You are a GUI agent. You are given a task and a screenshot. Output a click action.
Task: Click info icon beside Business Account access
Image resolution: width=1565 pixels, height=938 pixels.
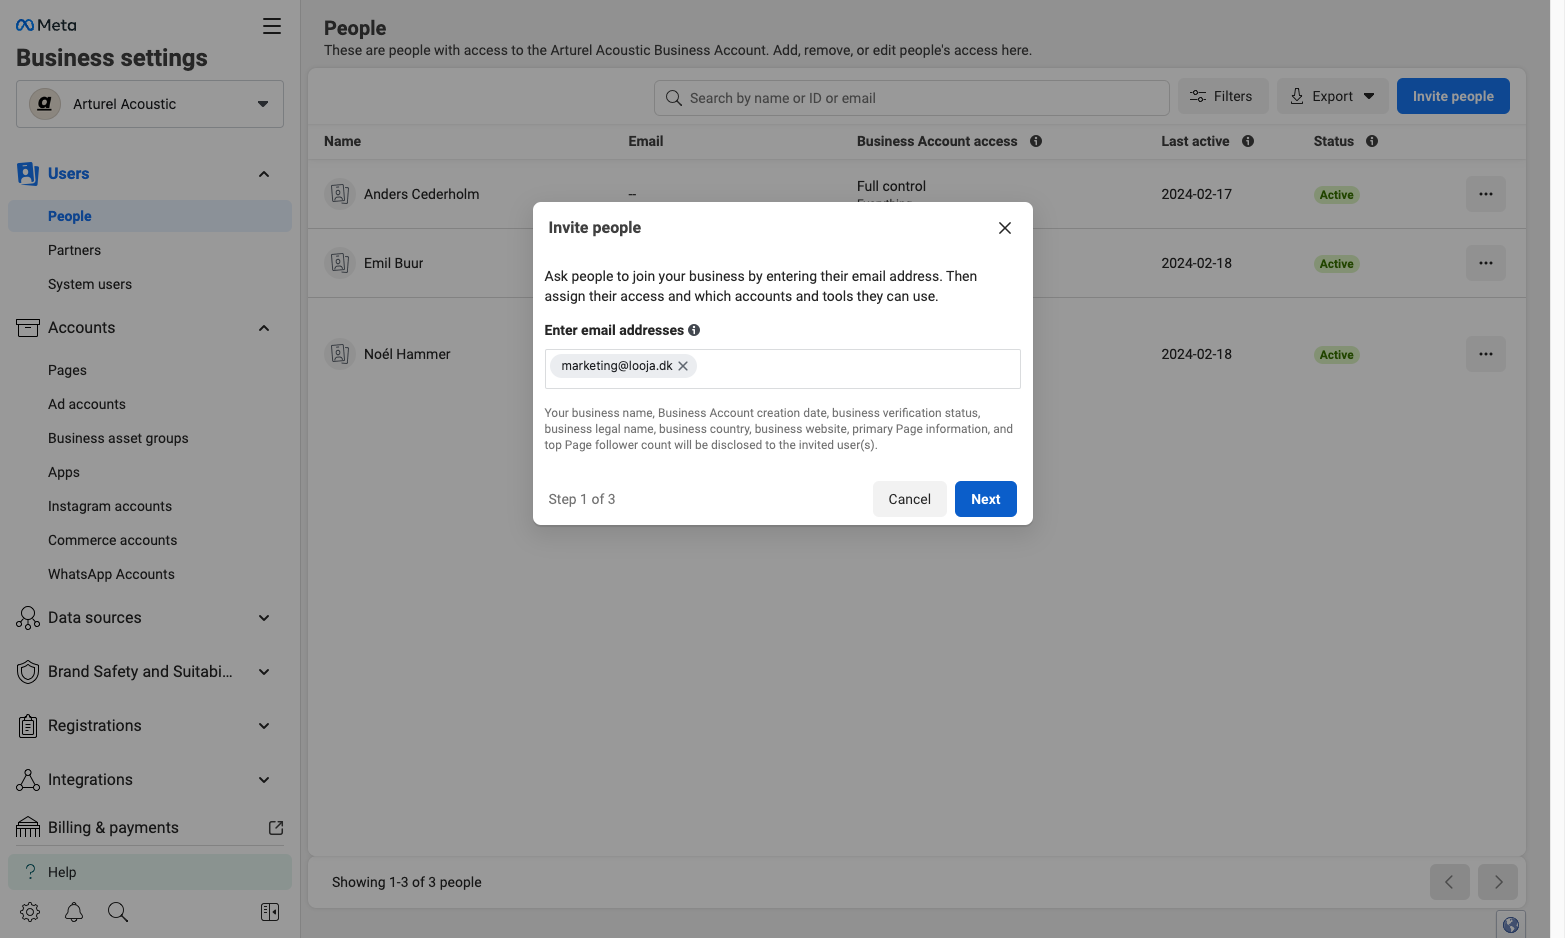coord(1036,141)
